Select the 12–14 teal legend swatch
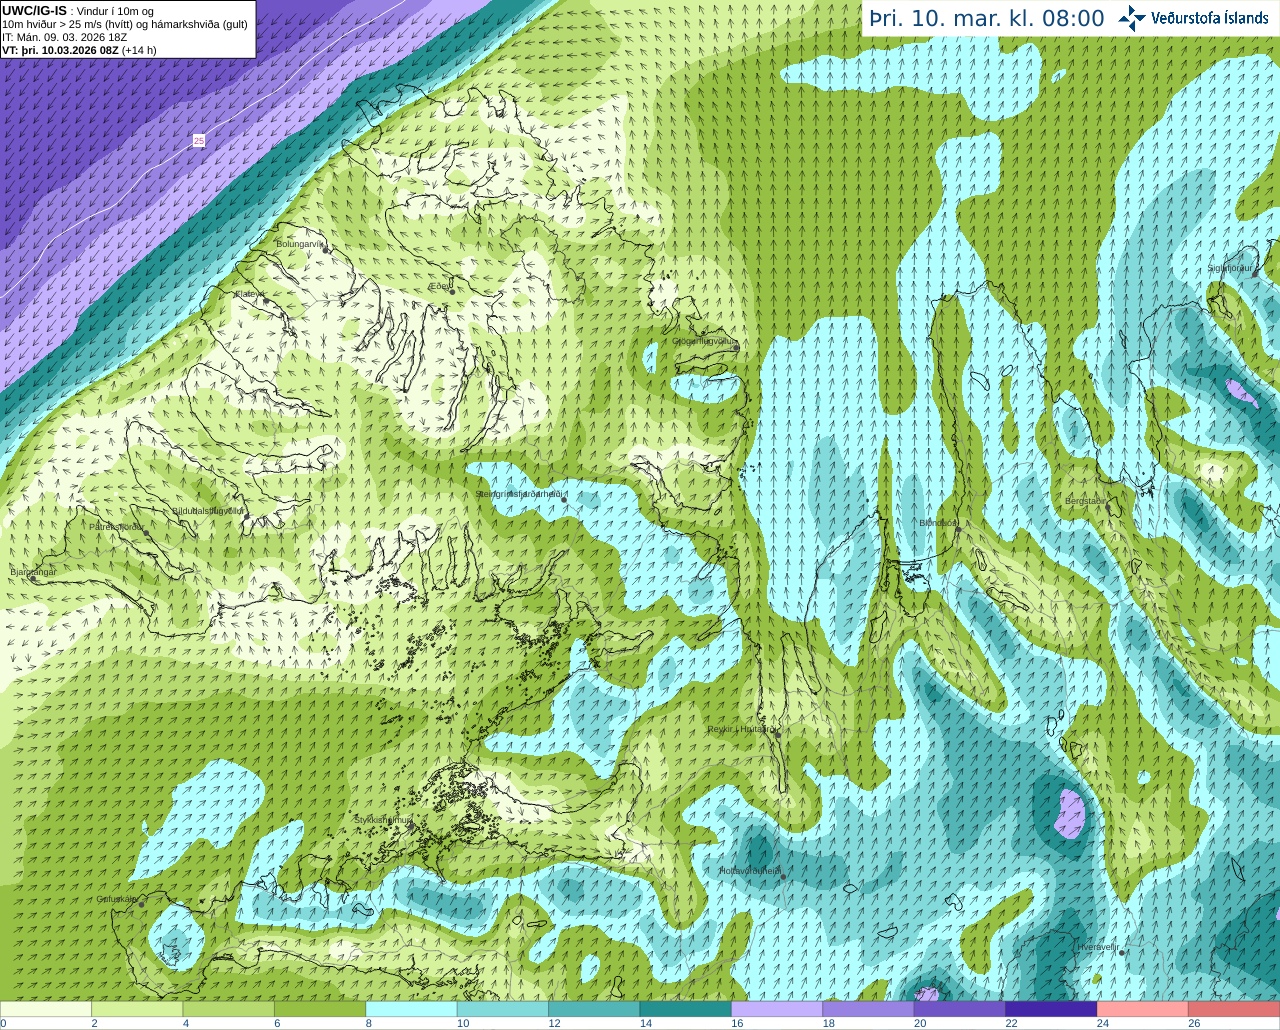 [x=594, y=1009]
